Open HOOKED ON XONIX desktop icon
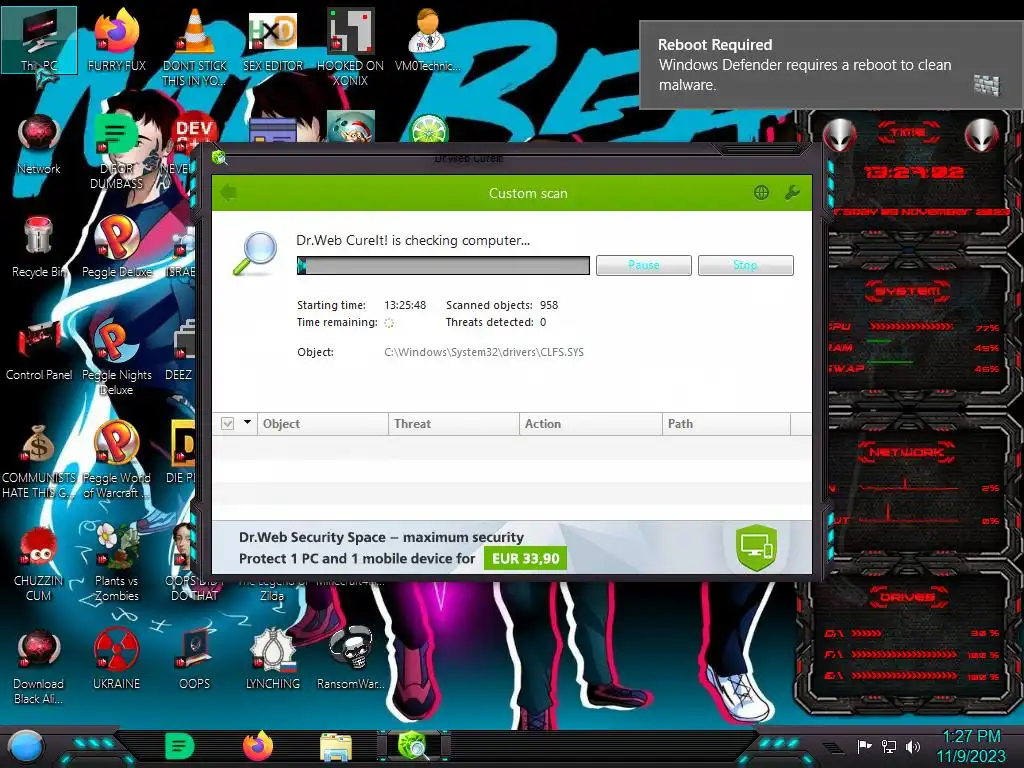The height and width of the screenshot is (768, 1024). pyautogui.click(x=350, y=47)
